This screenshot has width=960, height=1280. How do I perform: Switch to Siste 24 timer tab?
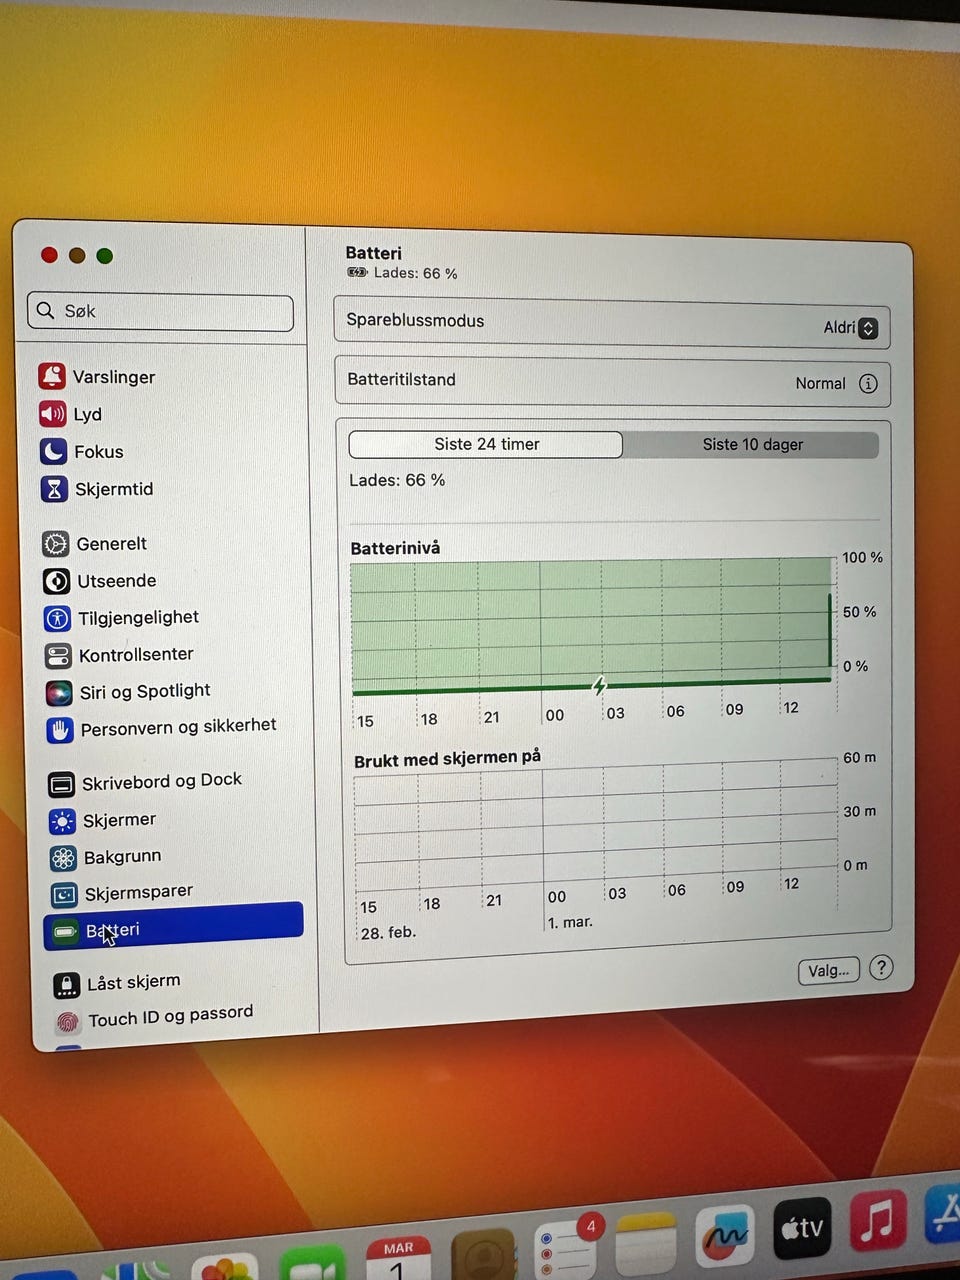486,444
